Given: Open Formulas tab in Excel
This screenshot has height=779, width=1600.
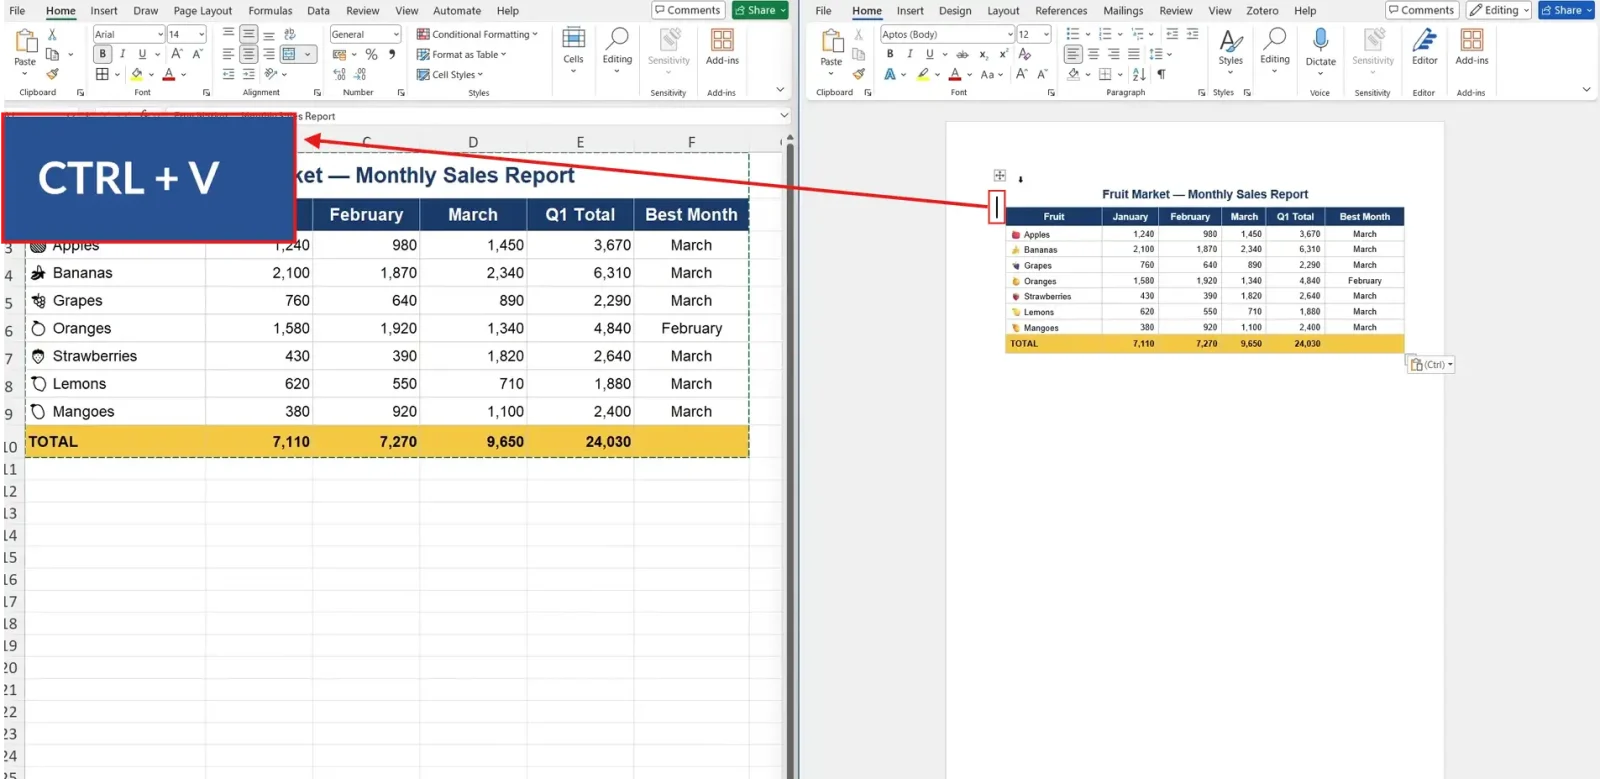Looking at the screenshot, I should pyautogui.click(x=270, y=11).
